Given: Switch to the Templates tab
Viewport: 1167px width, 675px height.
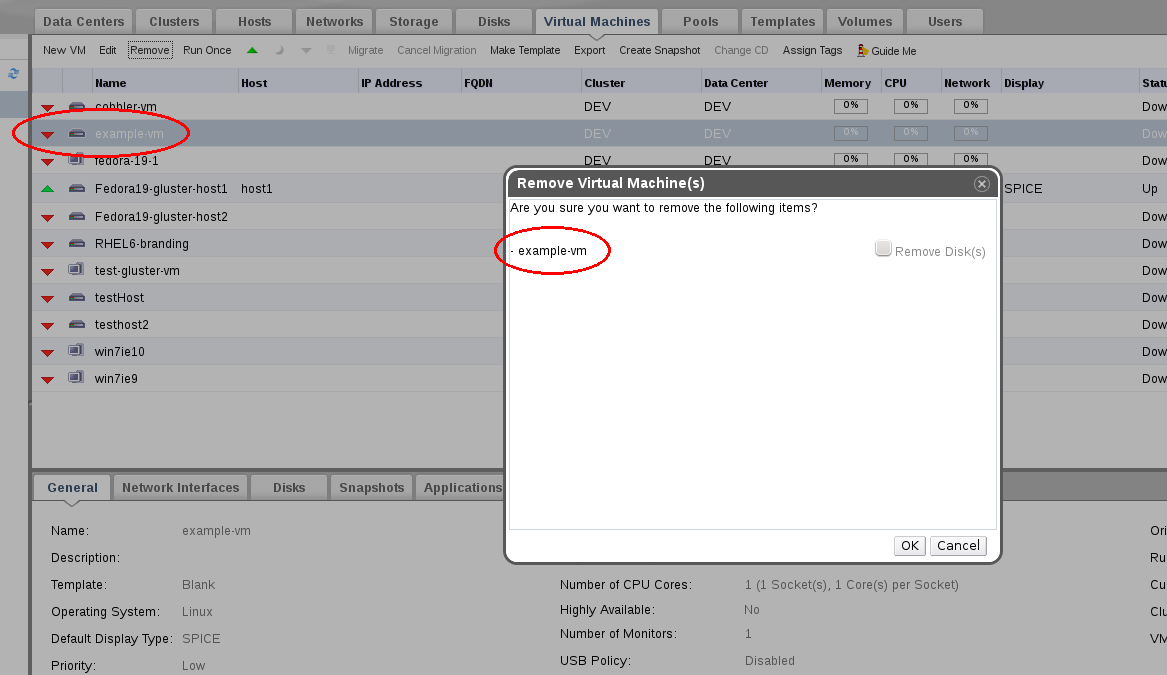Looking at the screenshot, I should [x=782, y=21].
